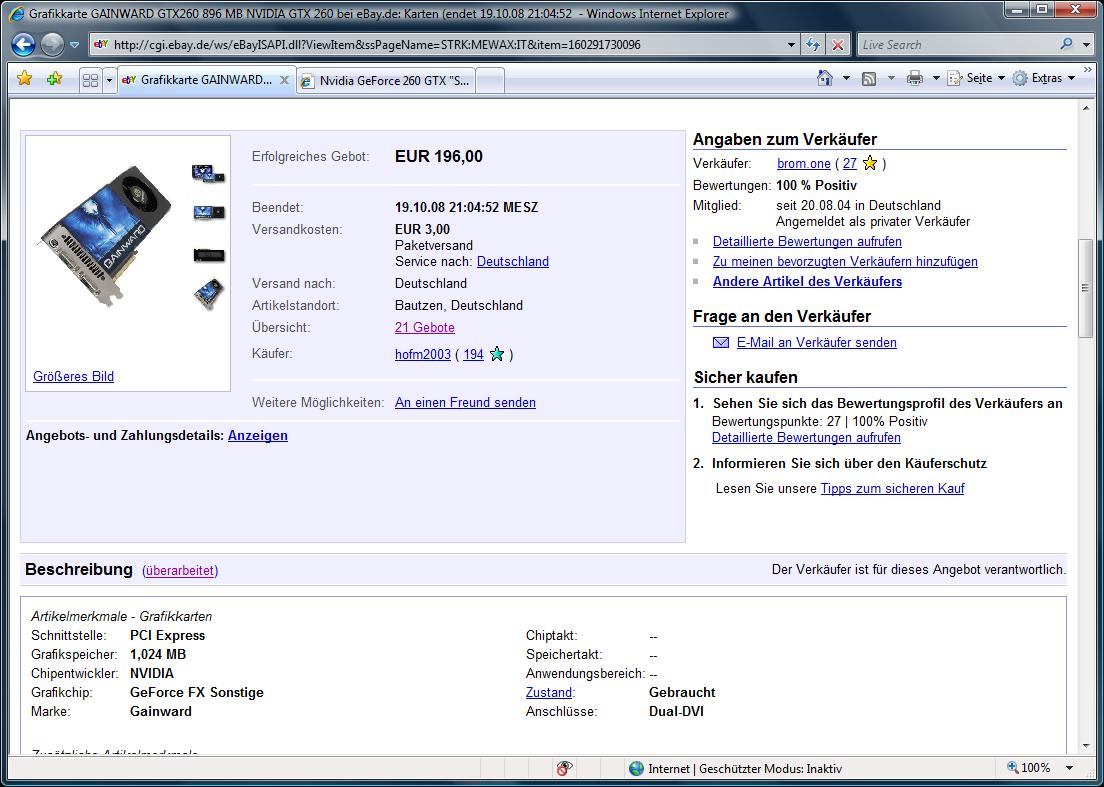
Task: Open the feeds dropdown arrow
Action: (x=891, y=78)
